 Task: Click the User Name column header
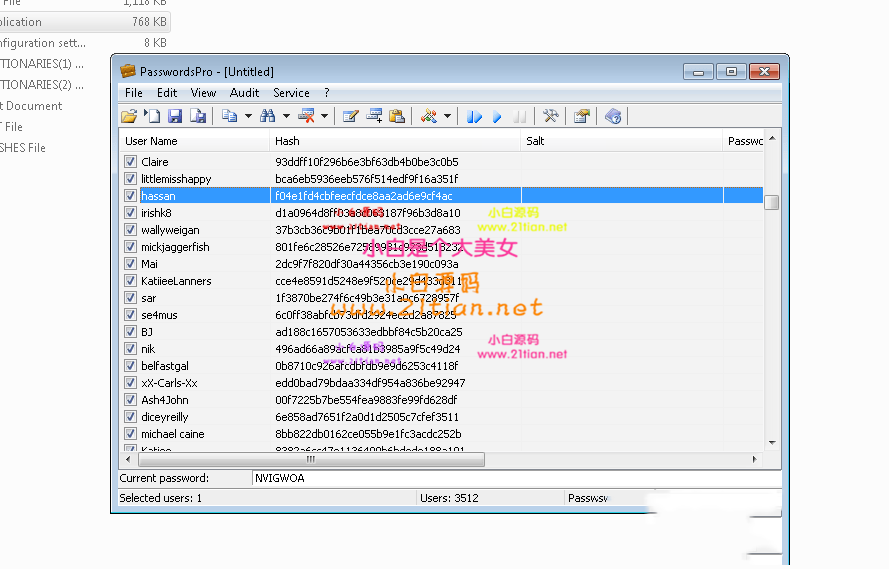pyautogui.click(x=193, y=141)
